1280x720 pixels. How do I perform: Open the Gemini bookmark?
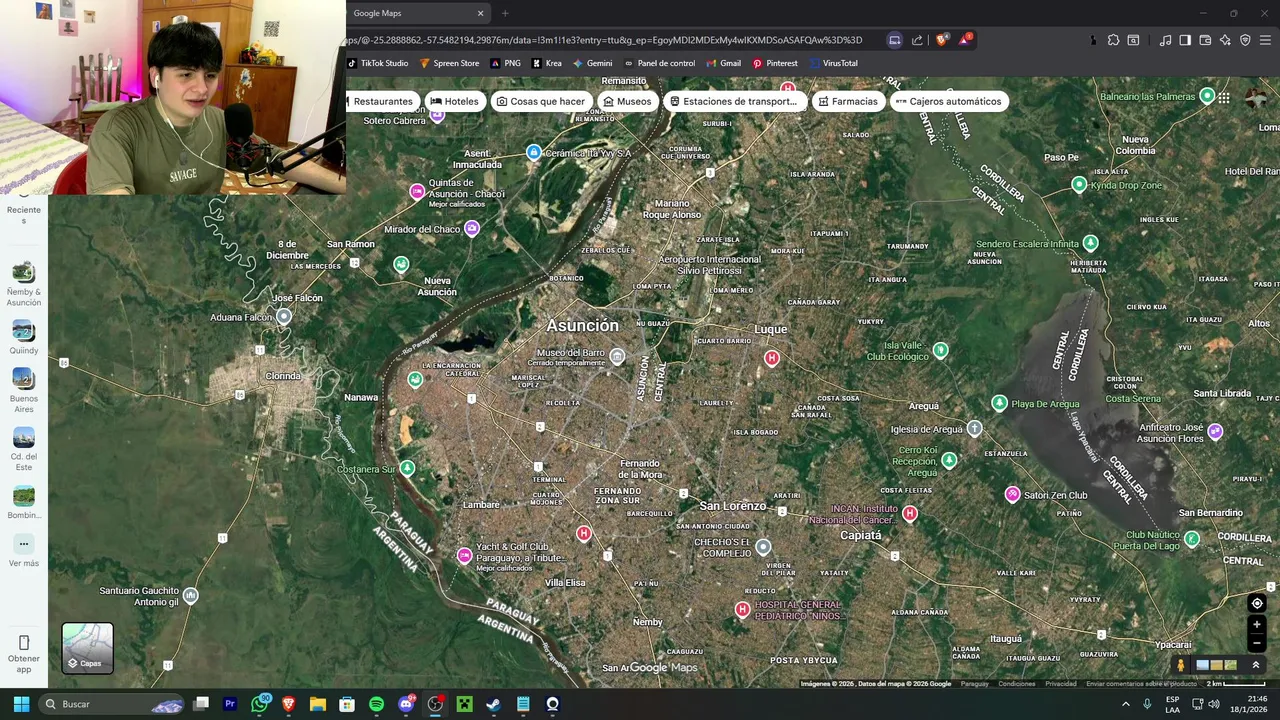(x=592, y=63)
